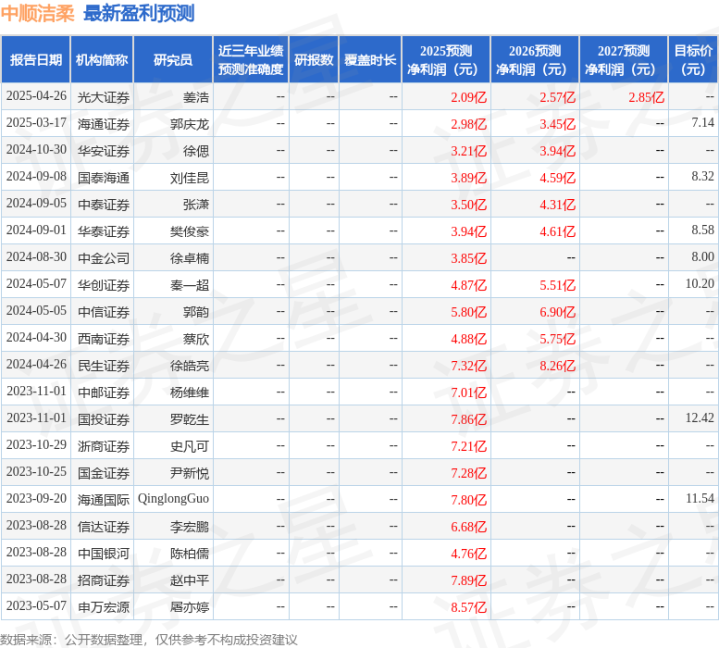Select the 2025-04-26 report date cell
The image size is (719, 648).
tap(36, 96)
